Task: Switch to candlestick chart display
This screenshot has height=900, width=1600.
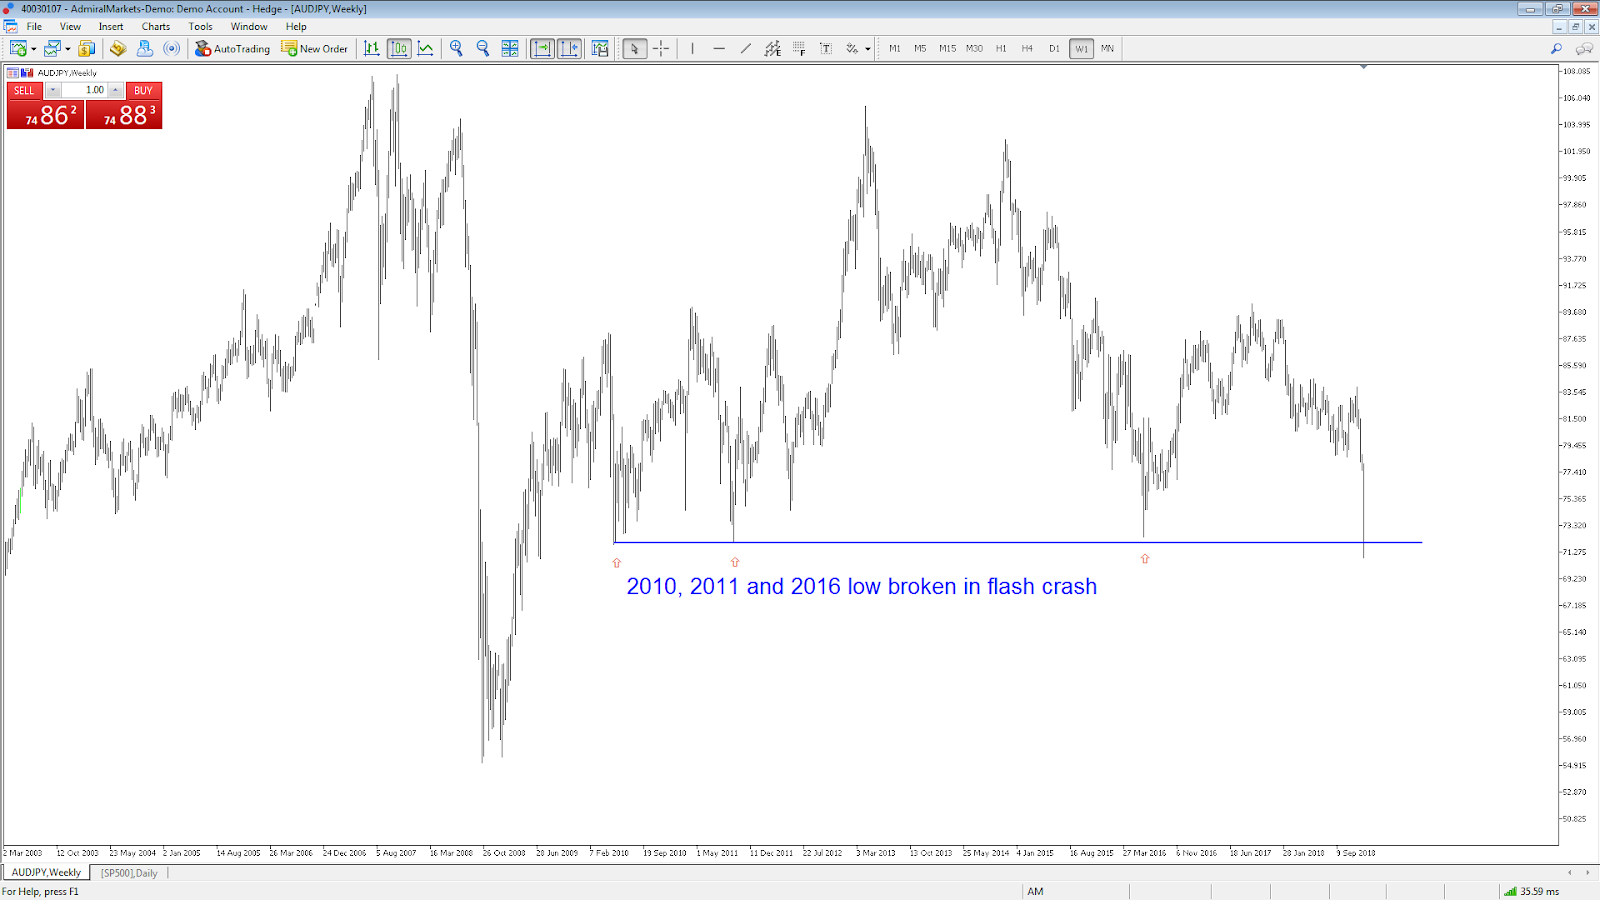Action: coord(399,48)
